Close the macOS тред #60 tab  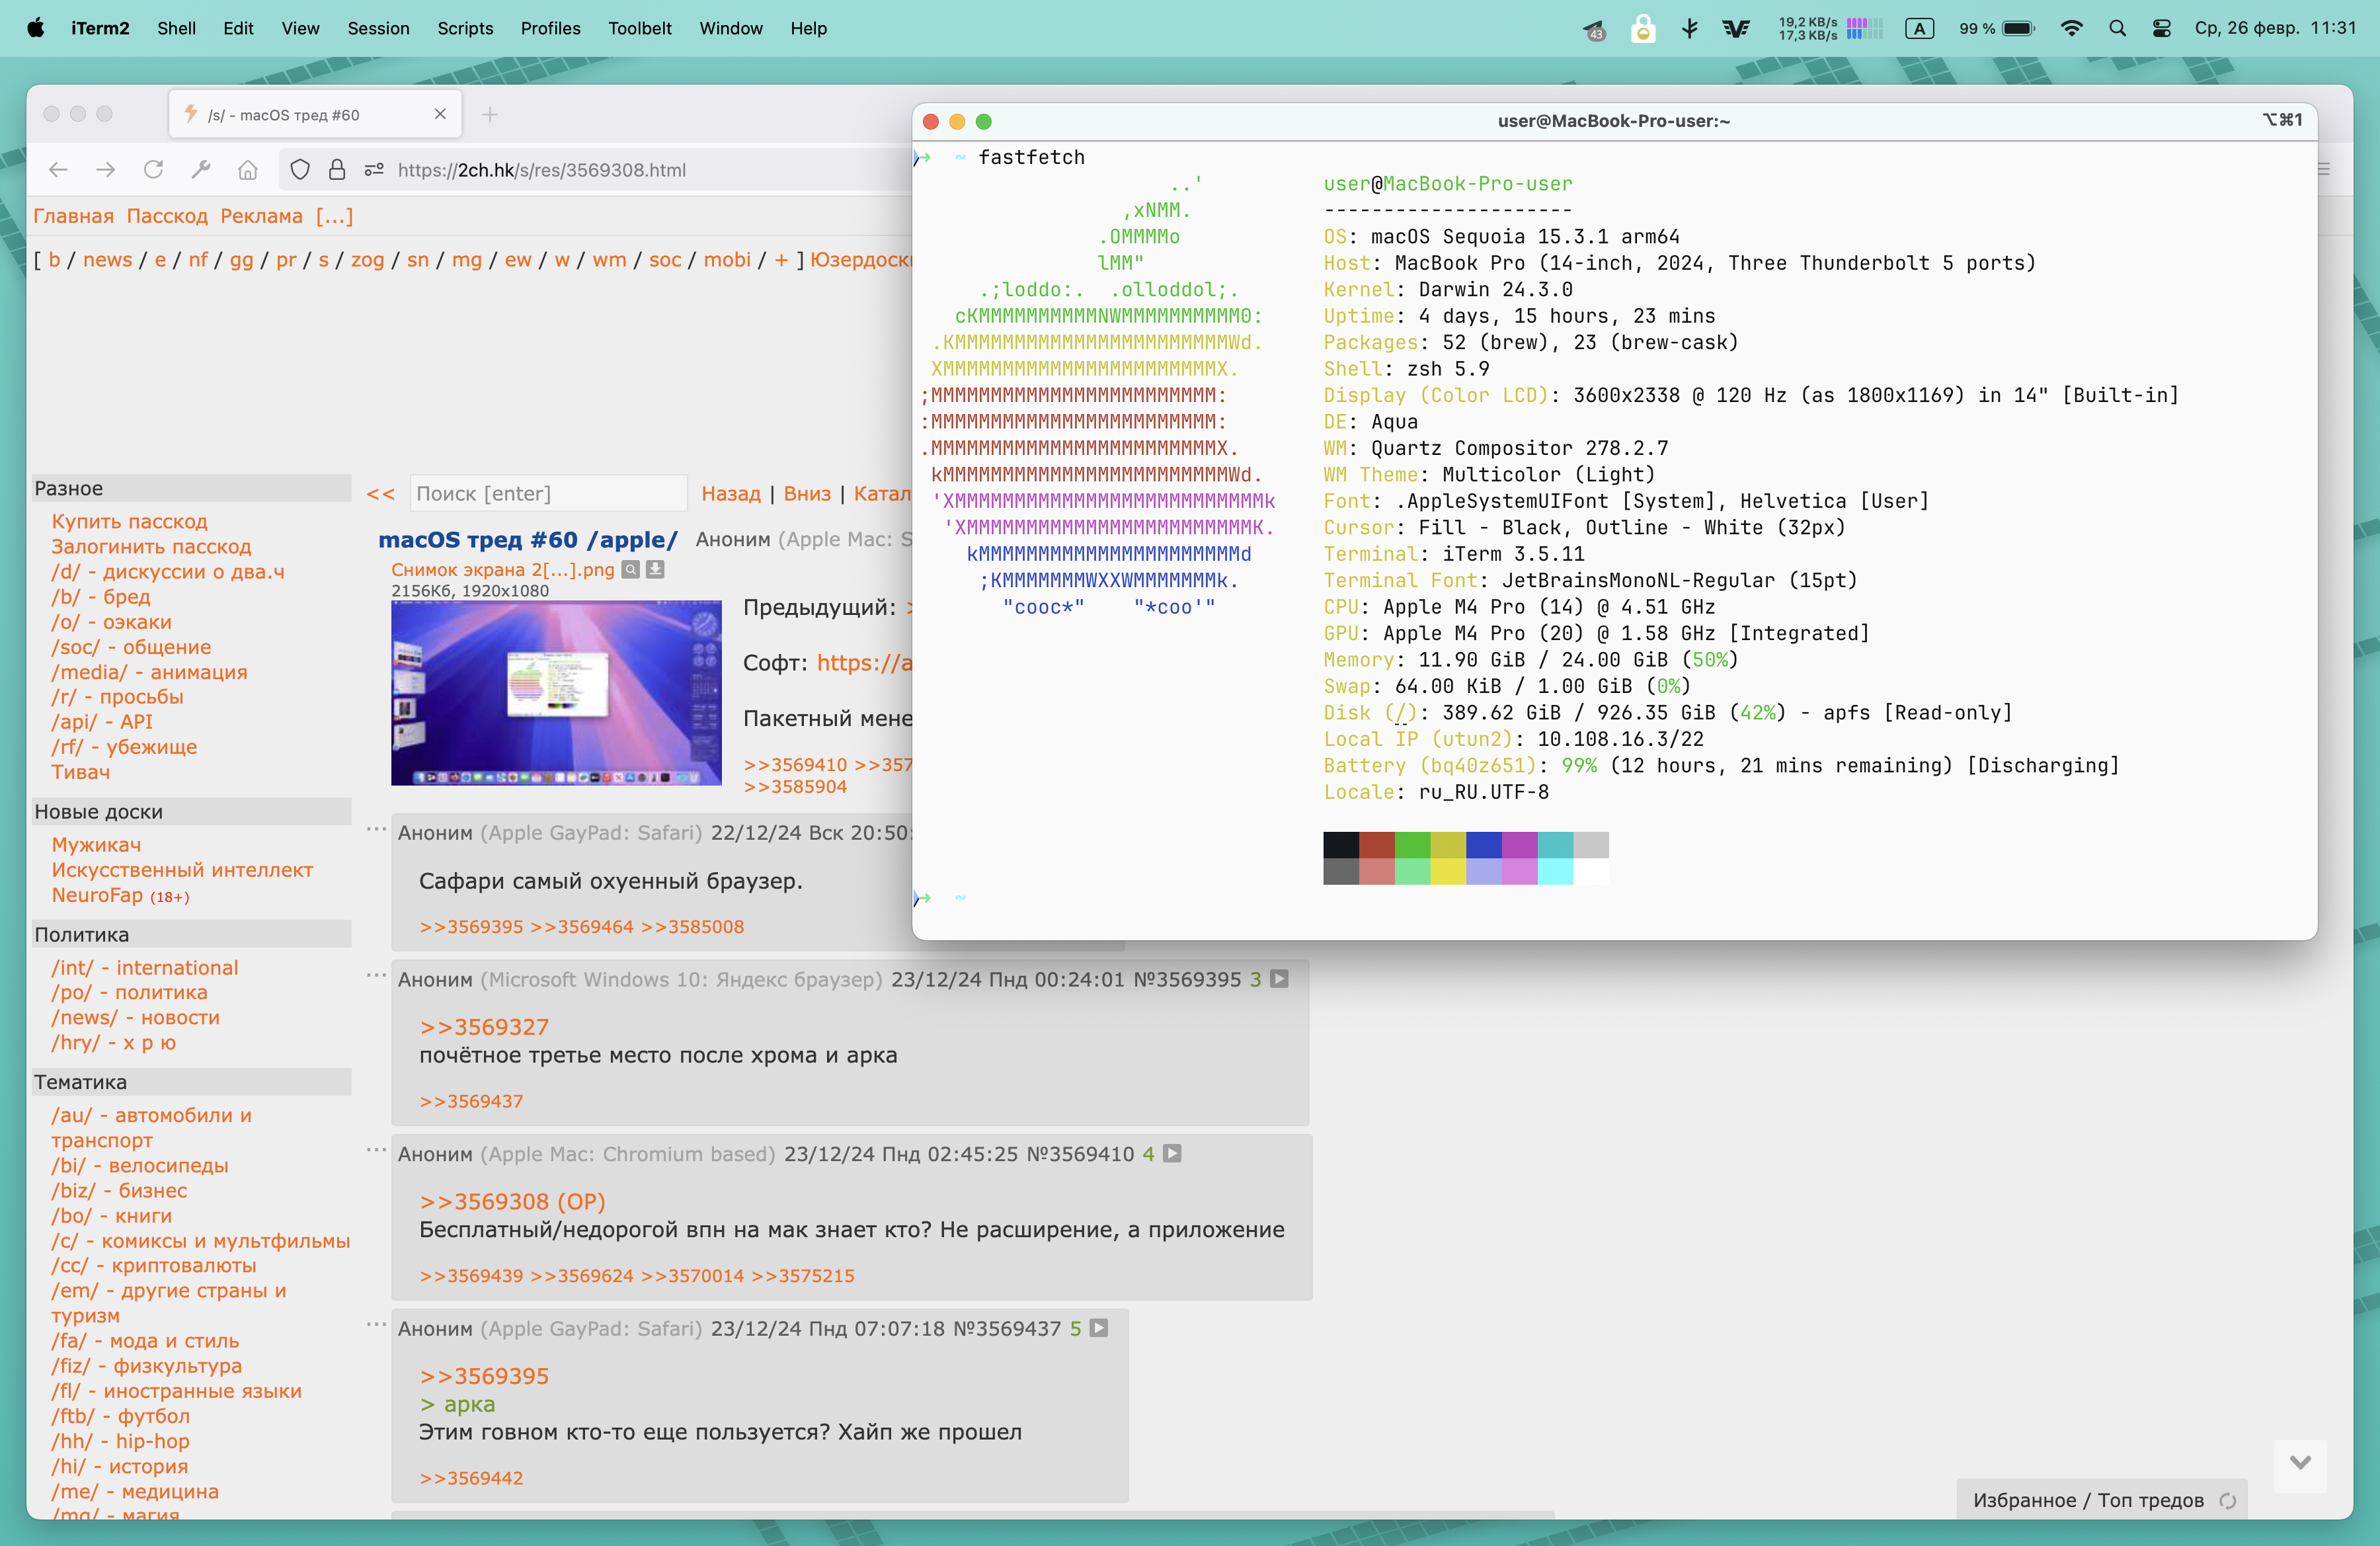pyautogui.click(x=440, y=114)
